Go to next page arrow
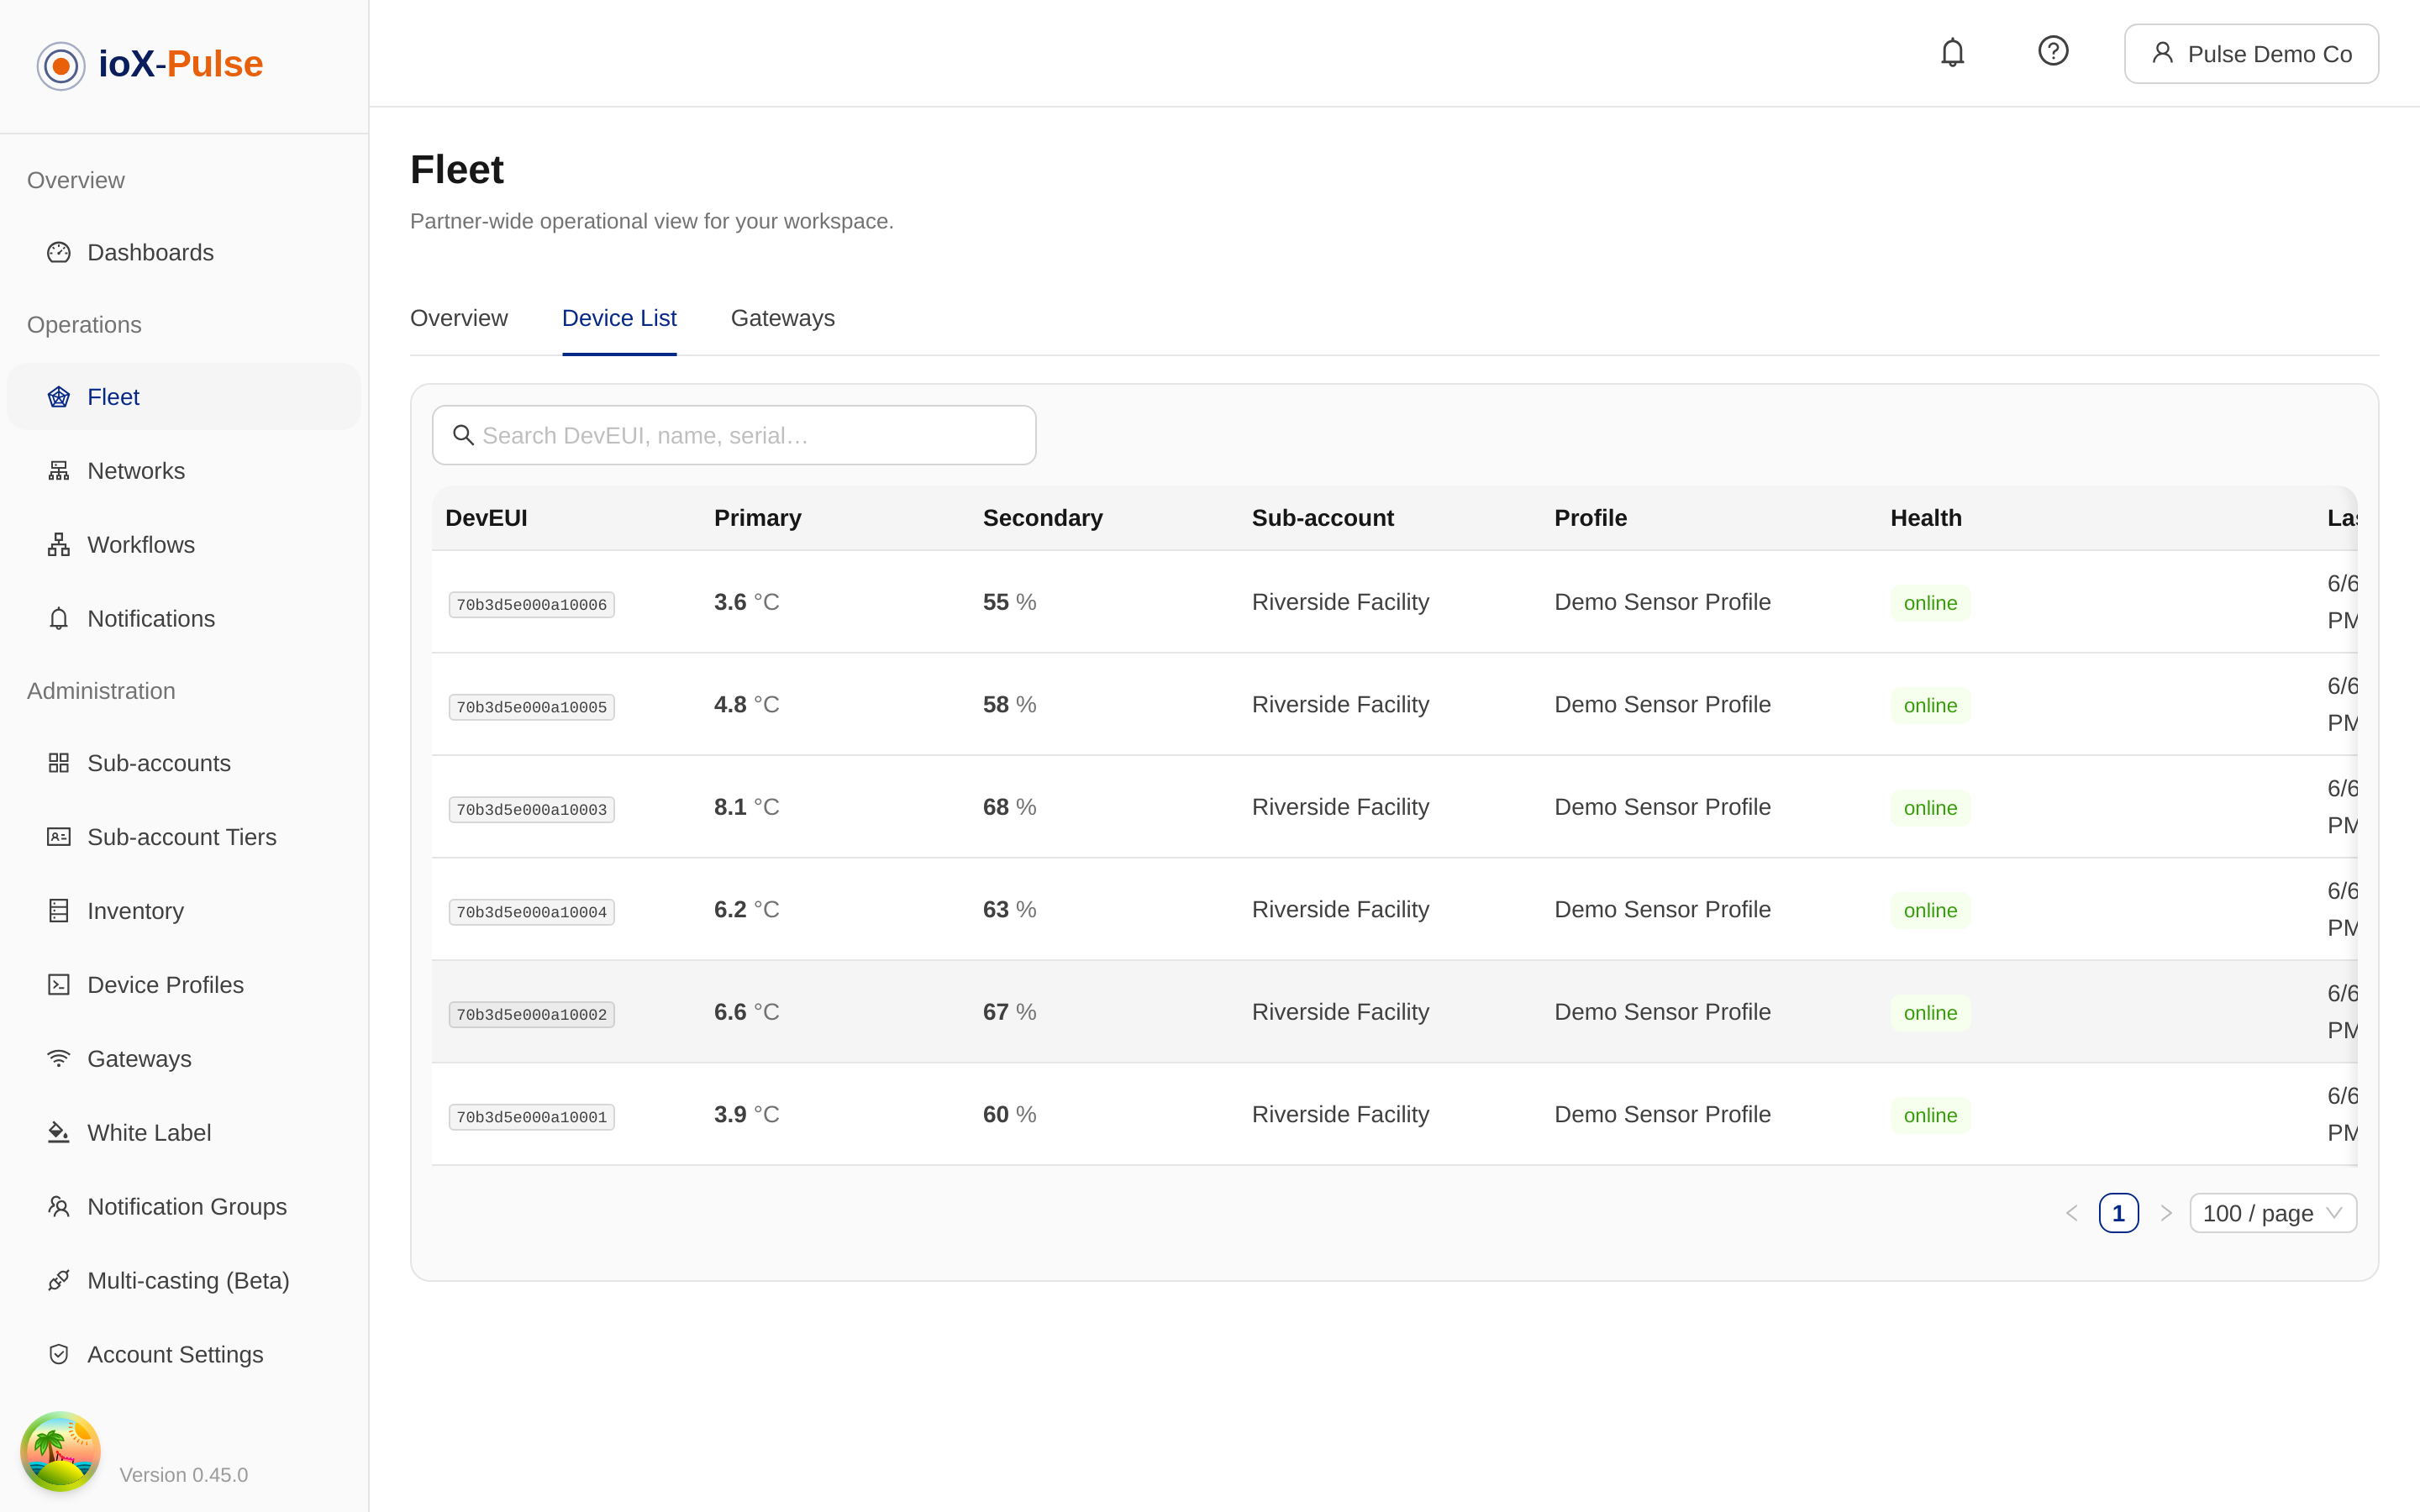2420x1512 pixels. click(2165, 1213)
